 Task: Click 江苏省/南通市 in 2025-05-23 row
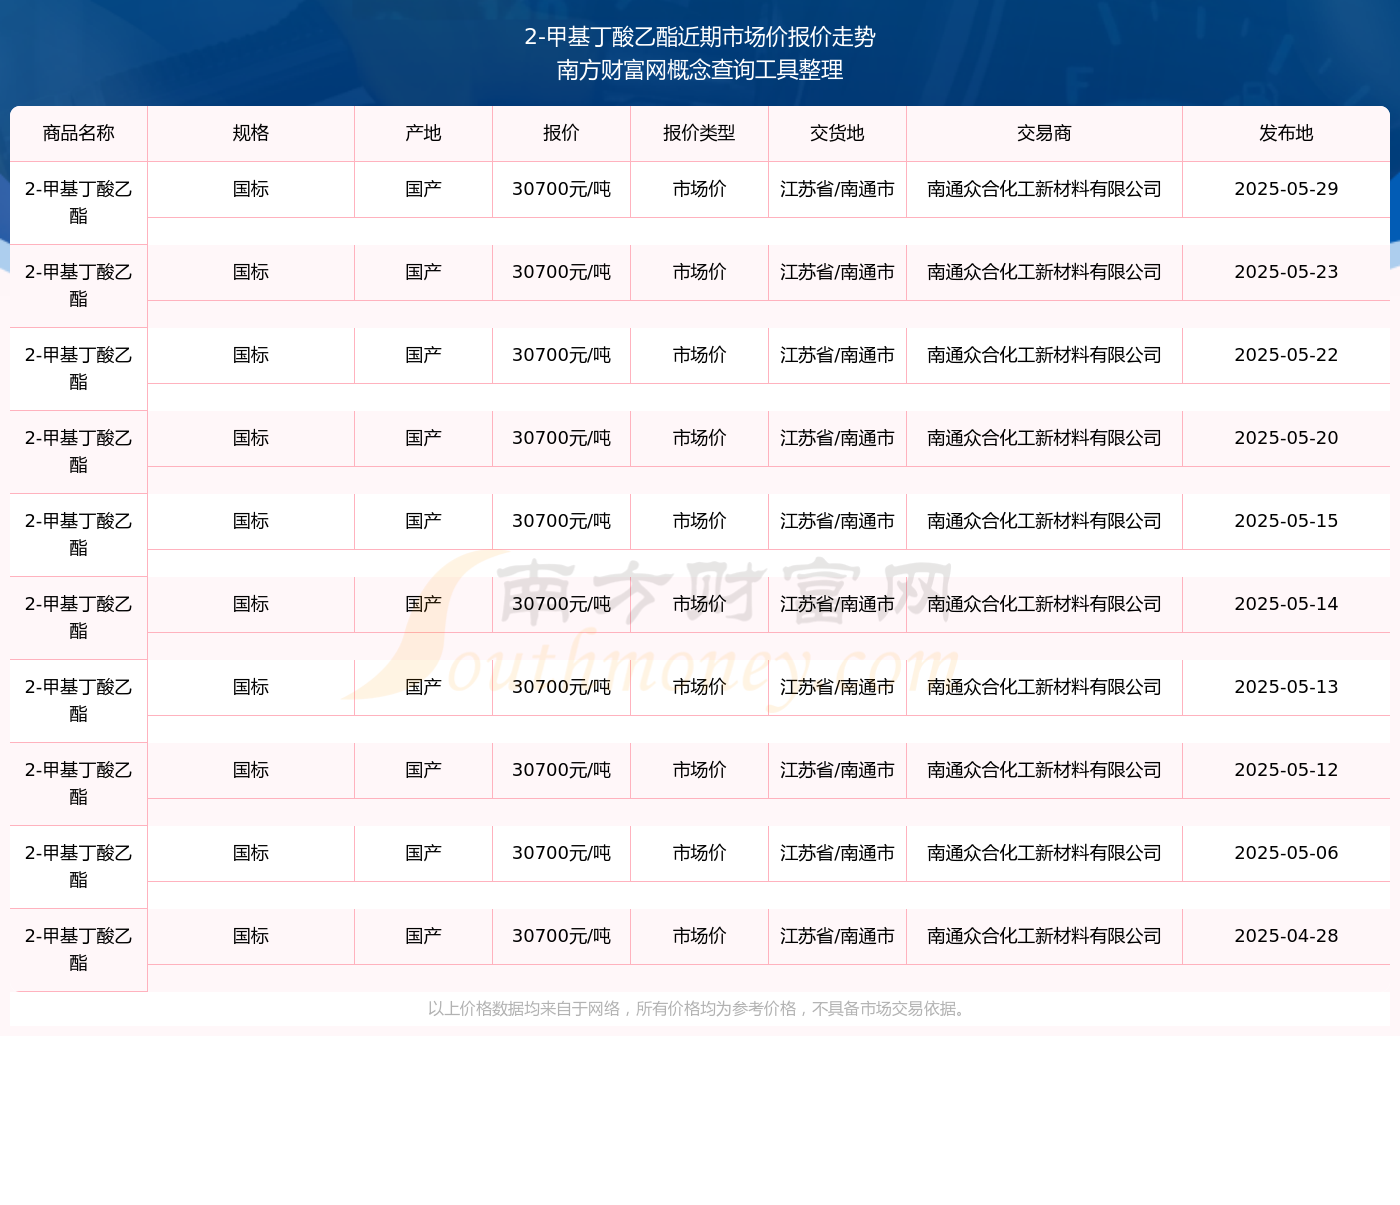click(x=838, y=272)
